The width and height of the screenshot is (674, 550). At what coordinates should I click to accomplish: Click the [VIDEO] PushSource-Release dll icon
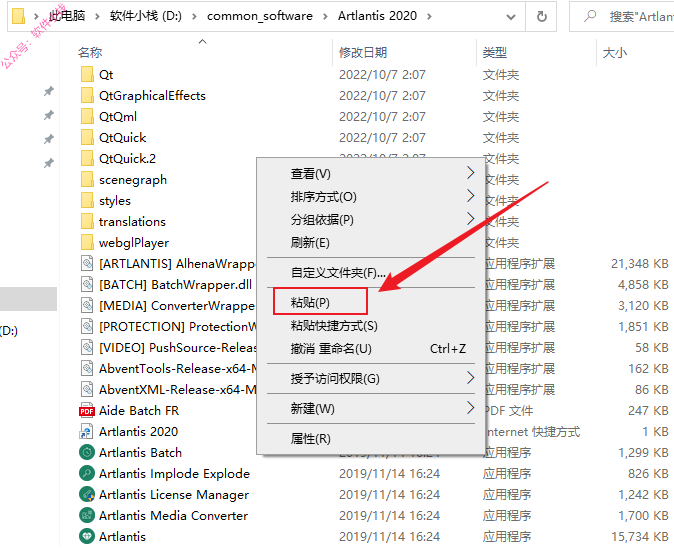87,348
